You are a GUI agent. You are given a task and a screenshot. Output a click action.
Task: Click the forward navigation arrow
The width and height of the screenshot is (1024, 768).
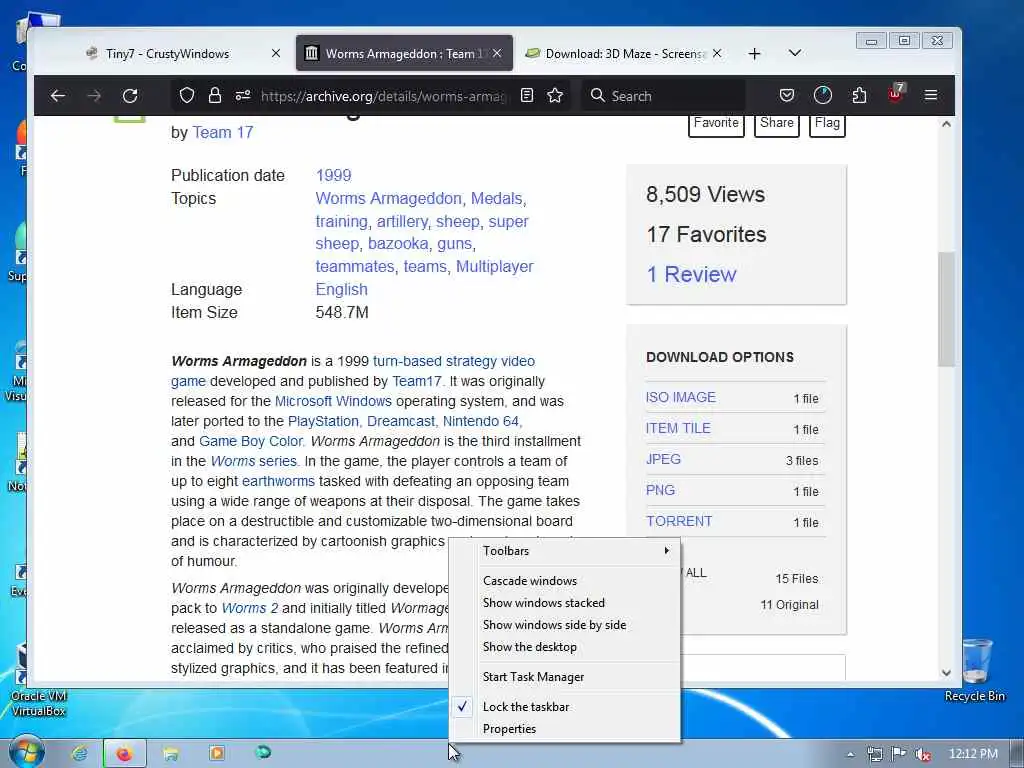coord(94,96)
